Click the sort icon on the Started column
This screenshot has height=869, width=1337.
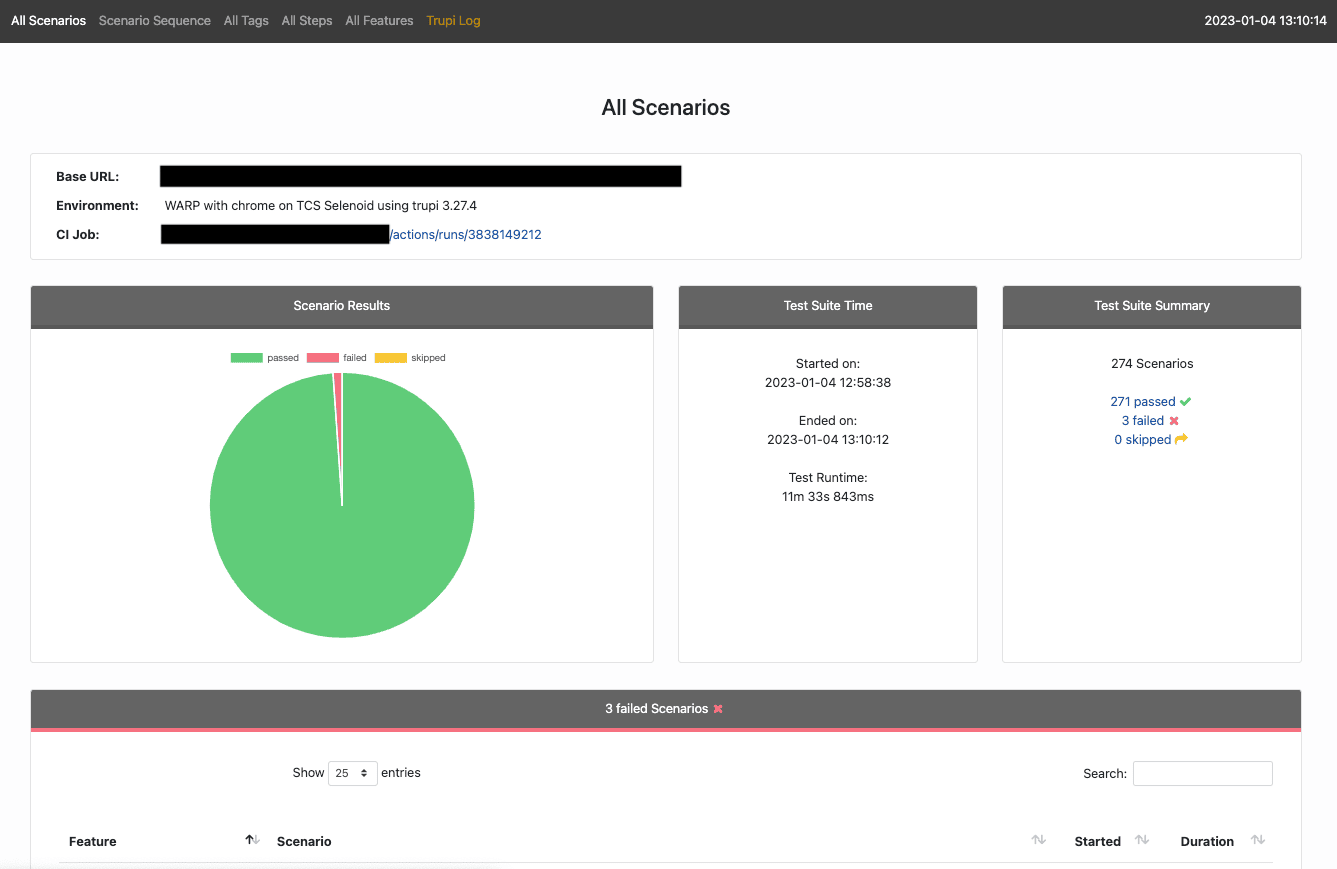tap(1141, 840)
